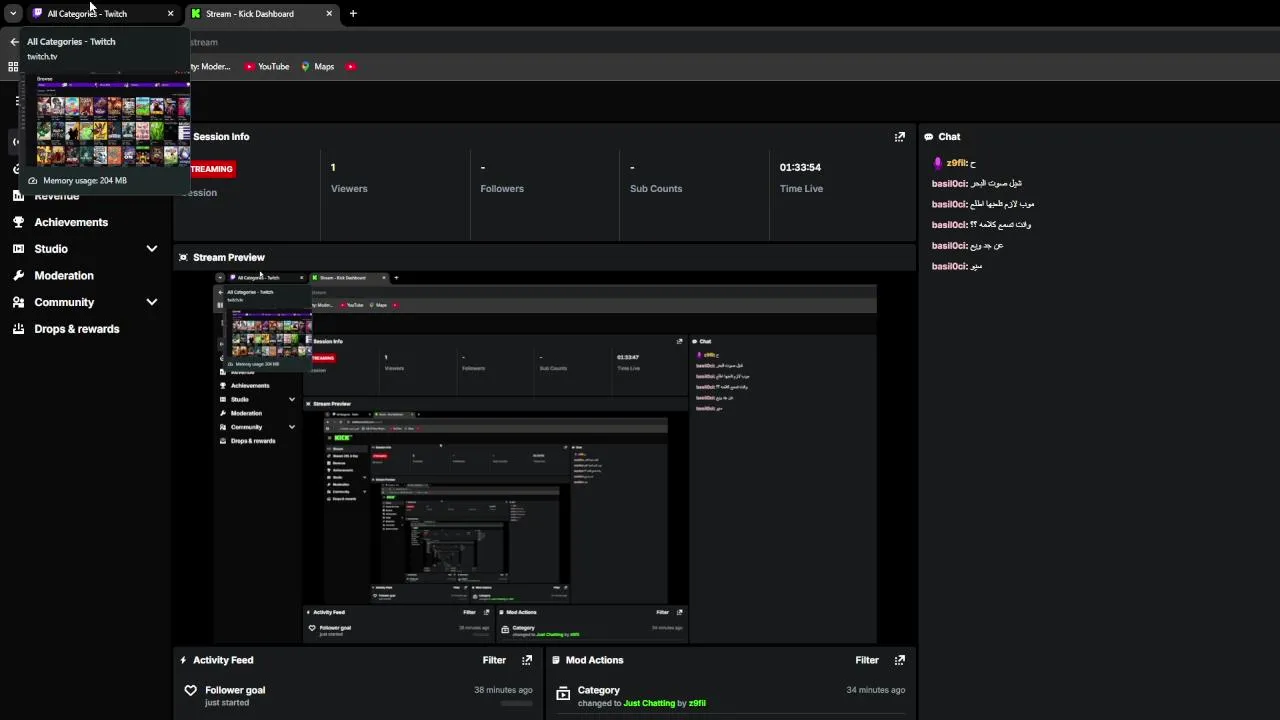Click the Activity Feed header title

click(223, 661)
